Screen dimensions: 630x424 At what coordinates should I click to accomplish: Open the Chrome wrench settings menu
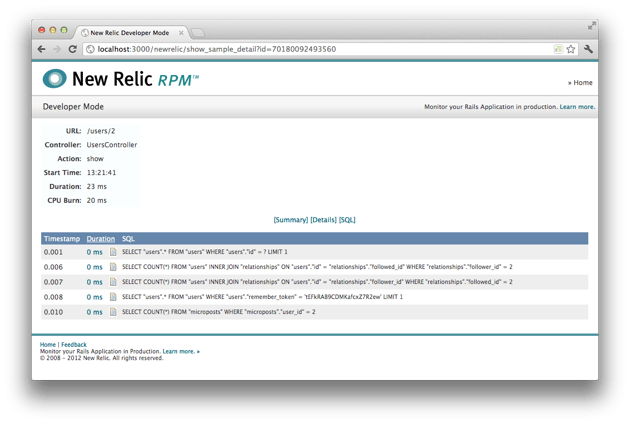589,49
